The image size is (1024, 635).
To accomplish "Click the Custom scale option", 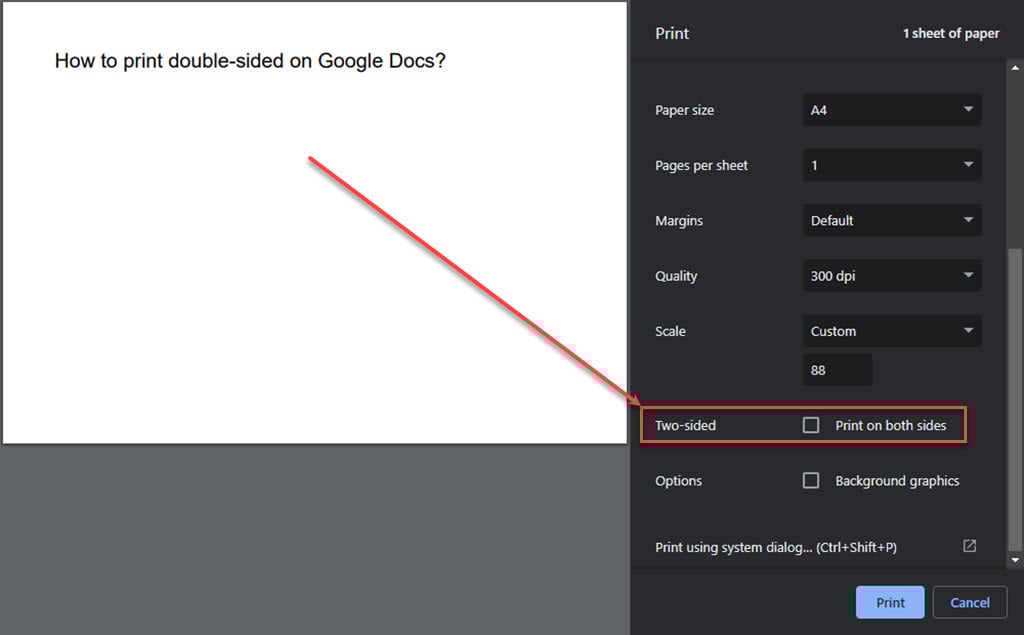I will [x=890, y=331].
